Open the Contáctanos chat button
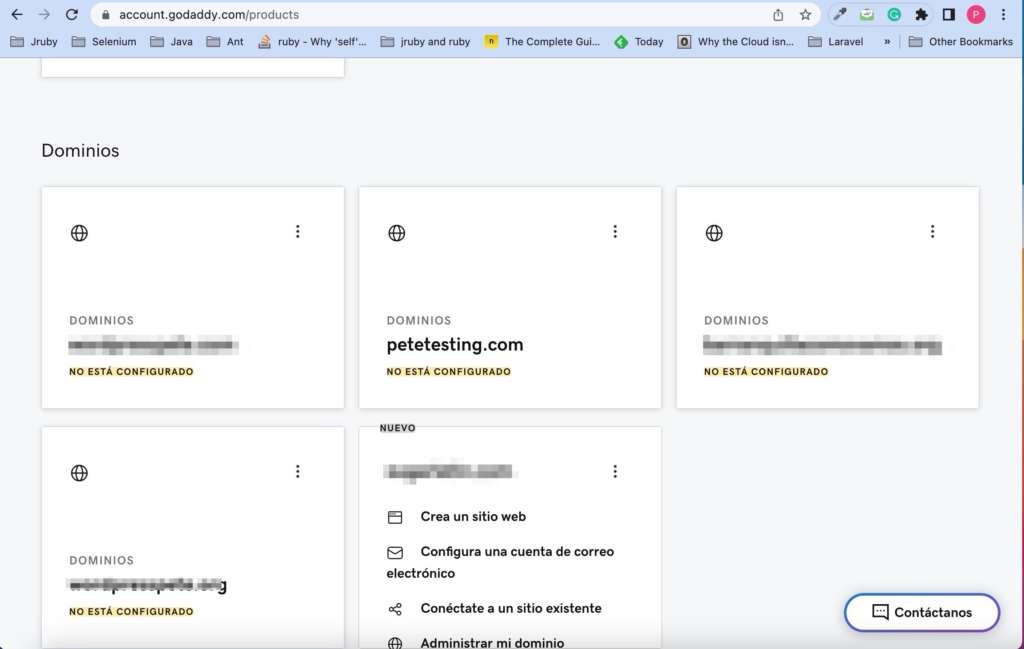This screenshot has width=1024, height=649. click(x=921, y=612)
